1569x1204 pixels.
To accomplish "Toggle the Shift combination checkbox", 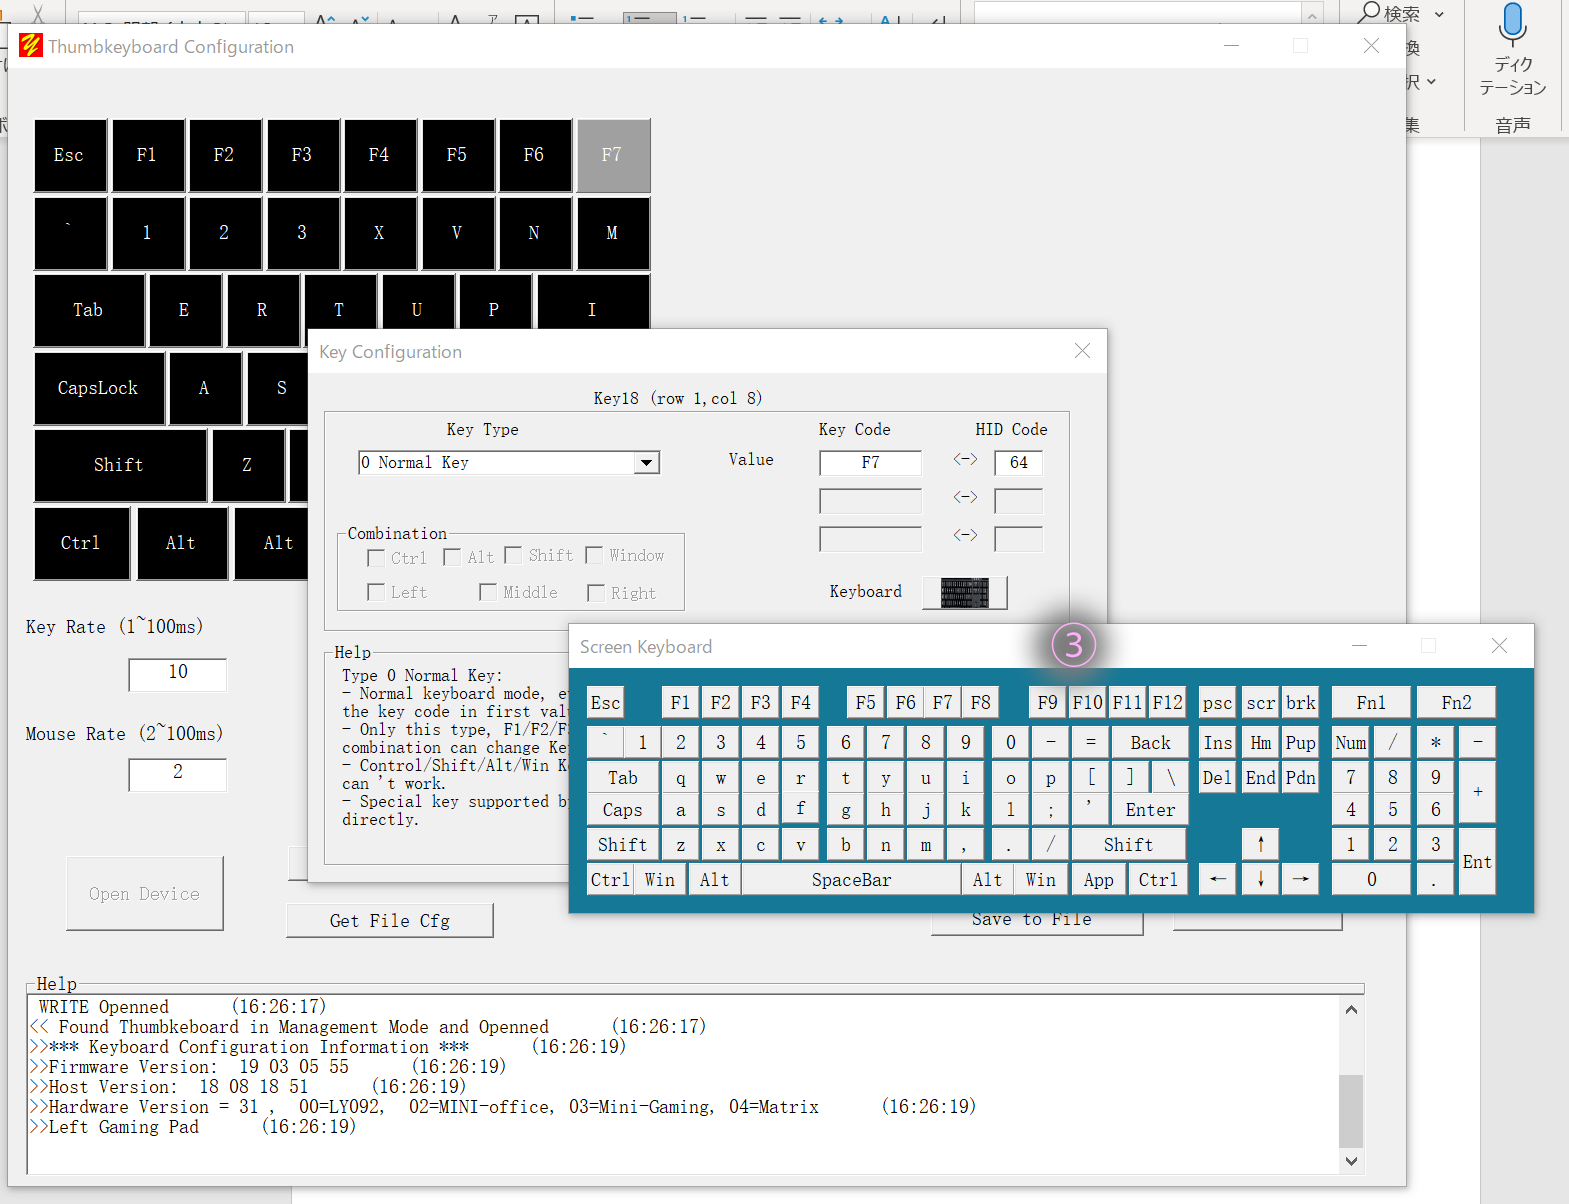I will coord(514,556).
